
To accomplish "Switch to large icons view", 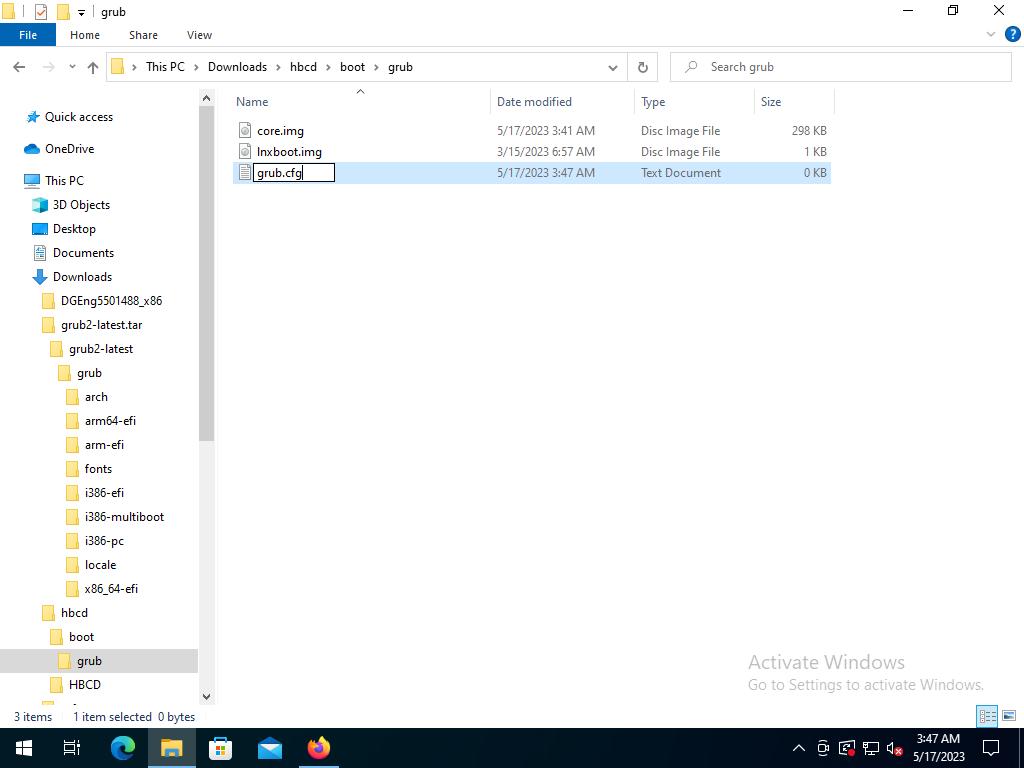I will [x=1008, y=716].
